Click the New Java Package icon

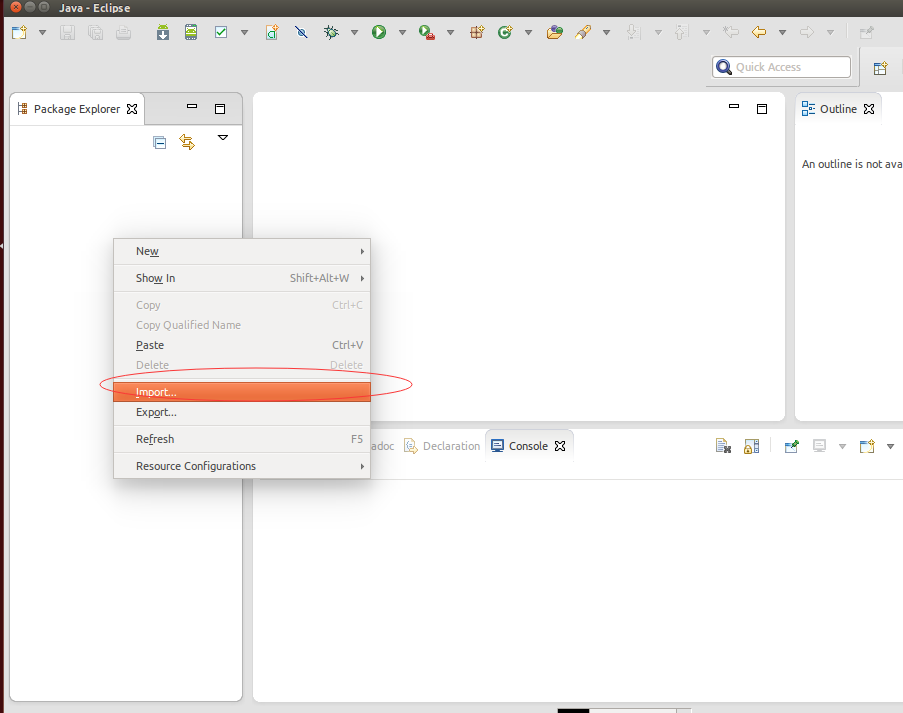point(477,32)
